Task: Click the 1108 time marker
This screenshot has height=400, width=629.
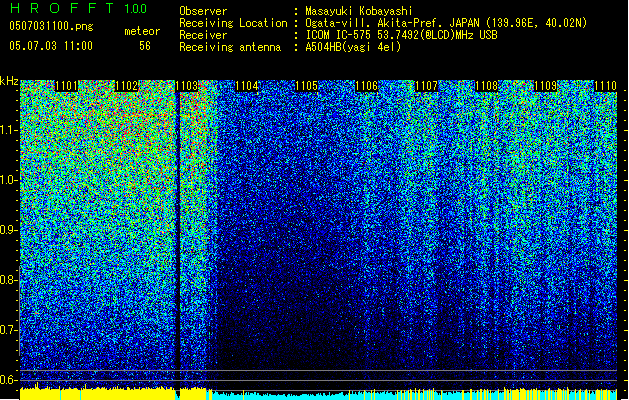Action: 487,86
